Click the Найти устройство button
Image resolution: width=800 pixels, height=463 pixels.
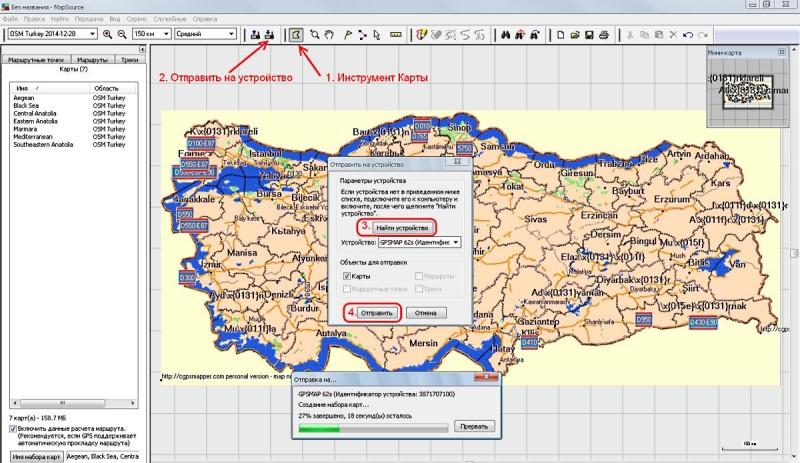point(402,228)
